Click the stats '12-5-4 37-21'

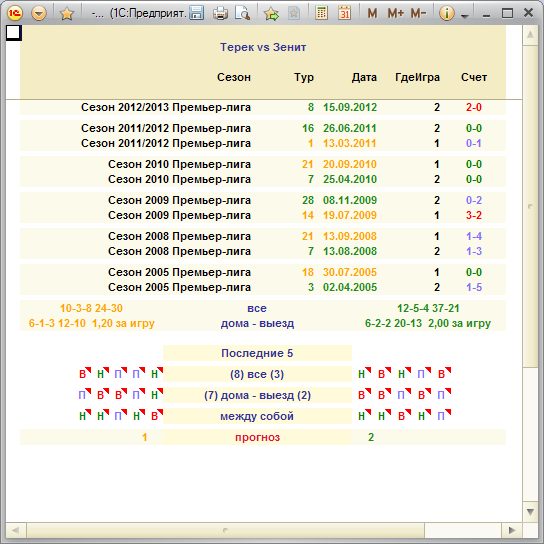coord(428,308)
